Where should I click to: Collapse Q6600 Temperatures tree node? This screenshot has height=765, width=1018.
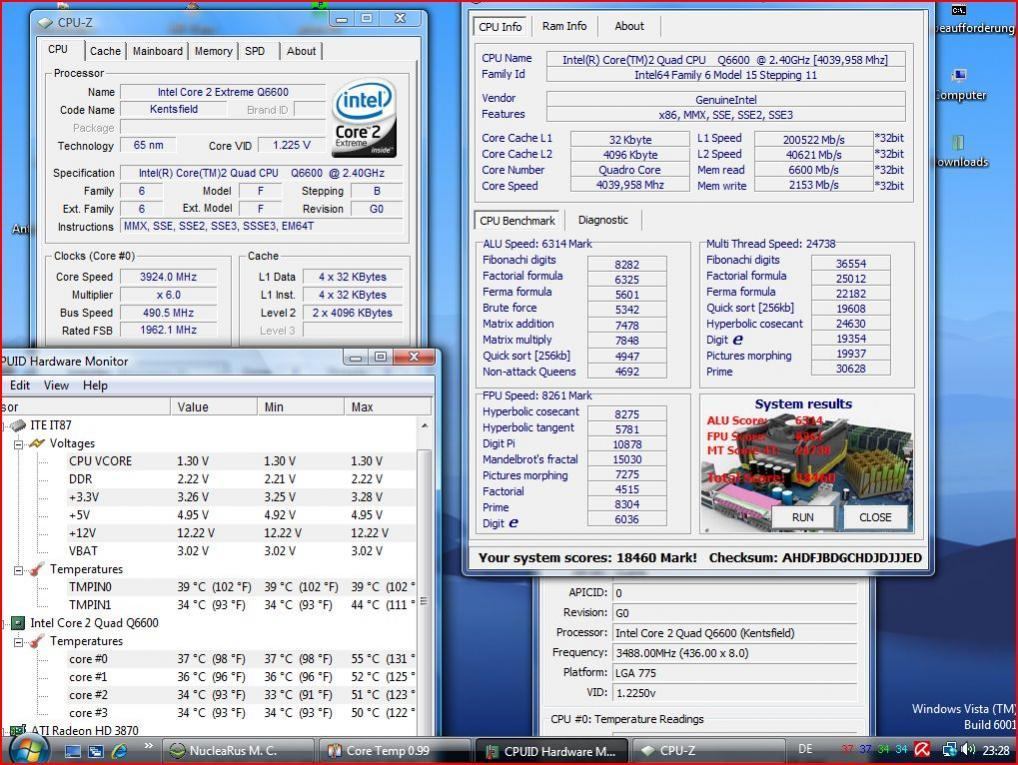click(19, 642)
